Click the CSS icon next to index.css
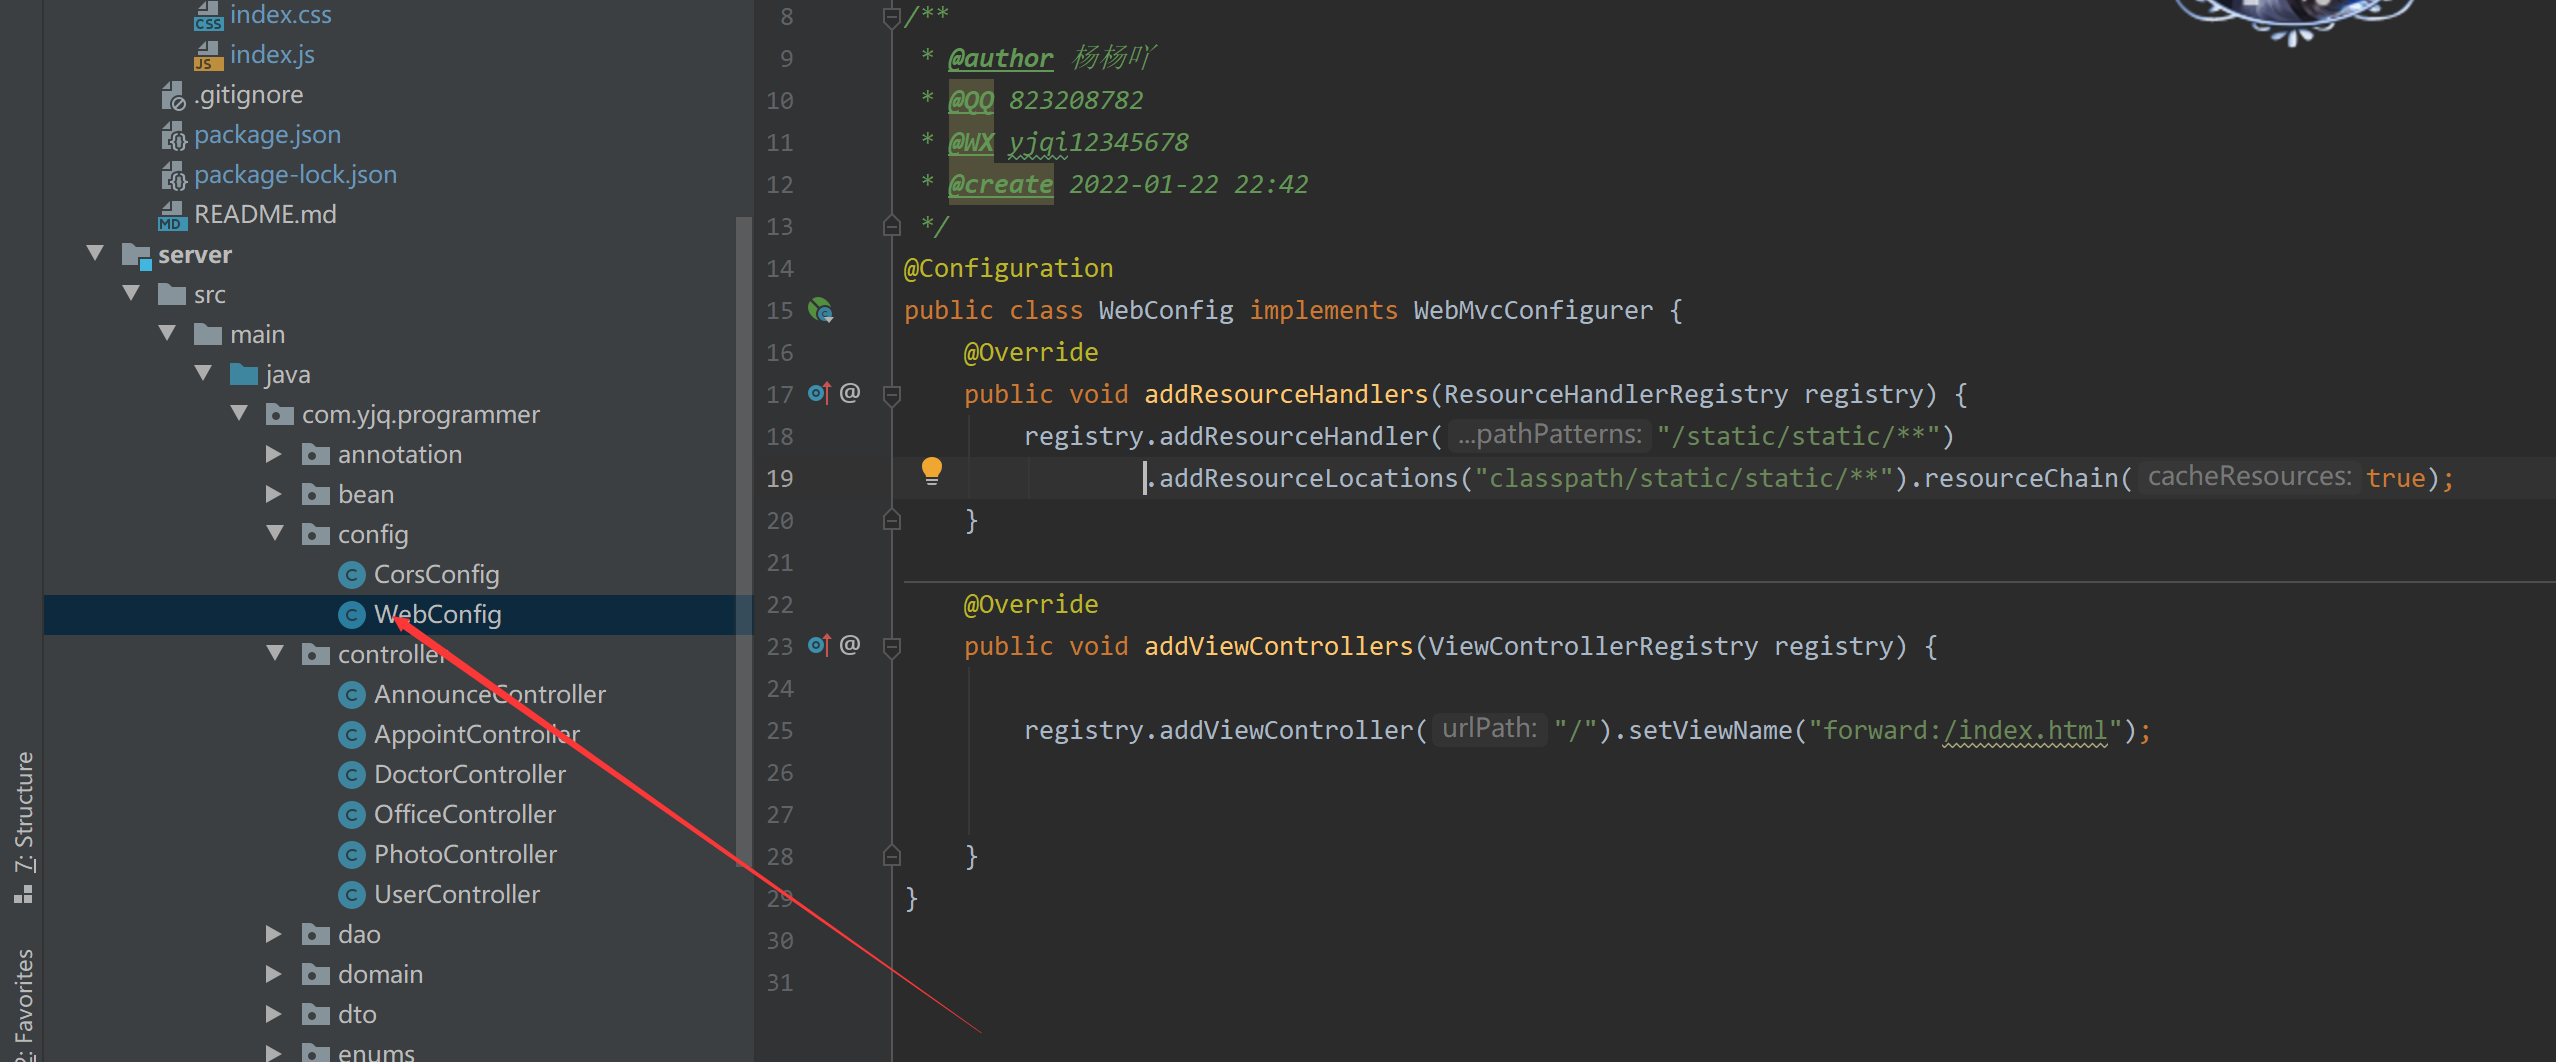The width and height of the screenshot is (2556, 1062). point(207,15)
